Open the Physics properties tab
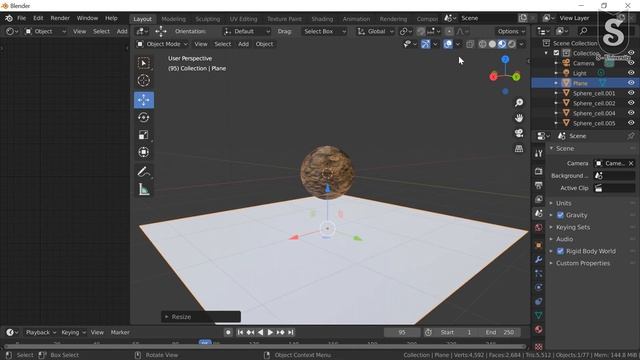The width and height of the screenshot is (640, 360). [x=538, y=287]
